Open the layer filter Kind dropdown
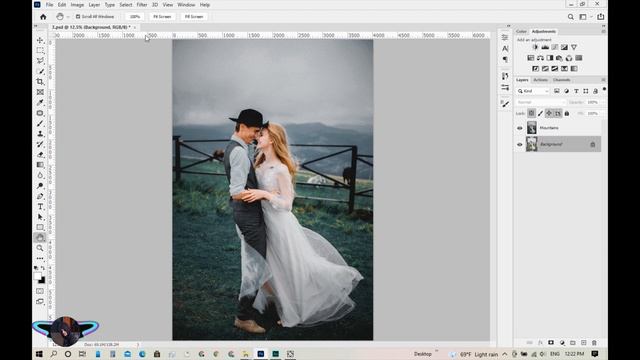The height and width of the screenshot is (360, 640). coord(533,91)
